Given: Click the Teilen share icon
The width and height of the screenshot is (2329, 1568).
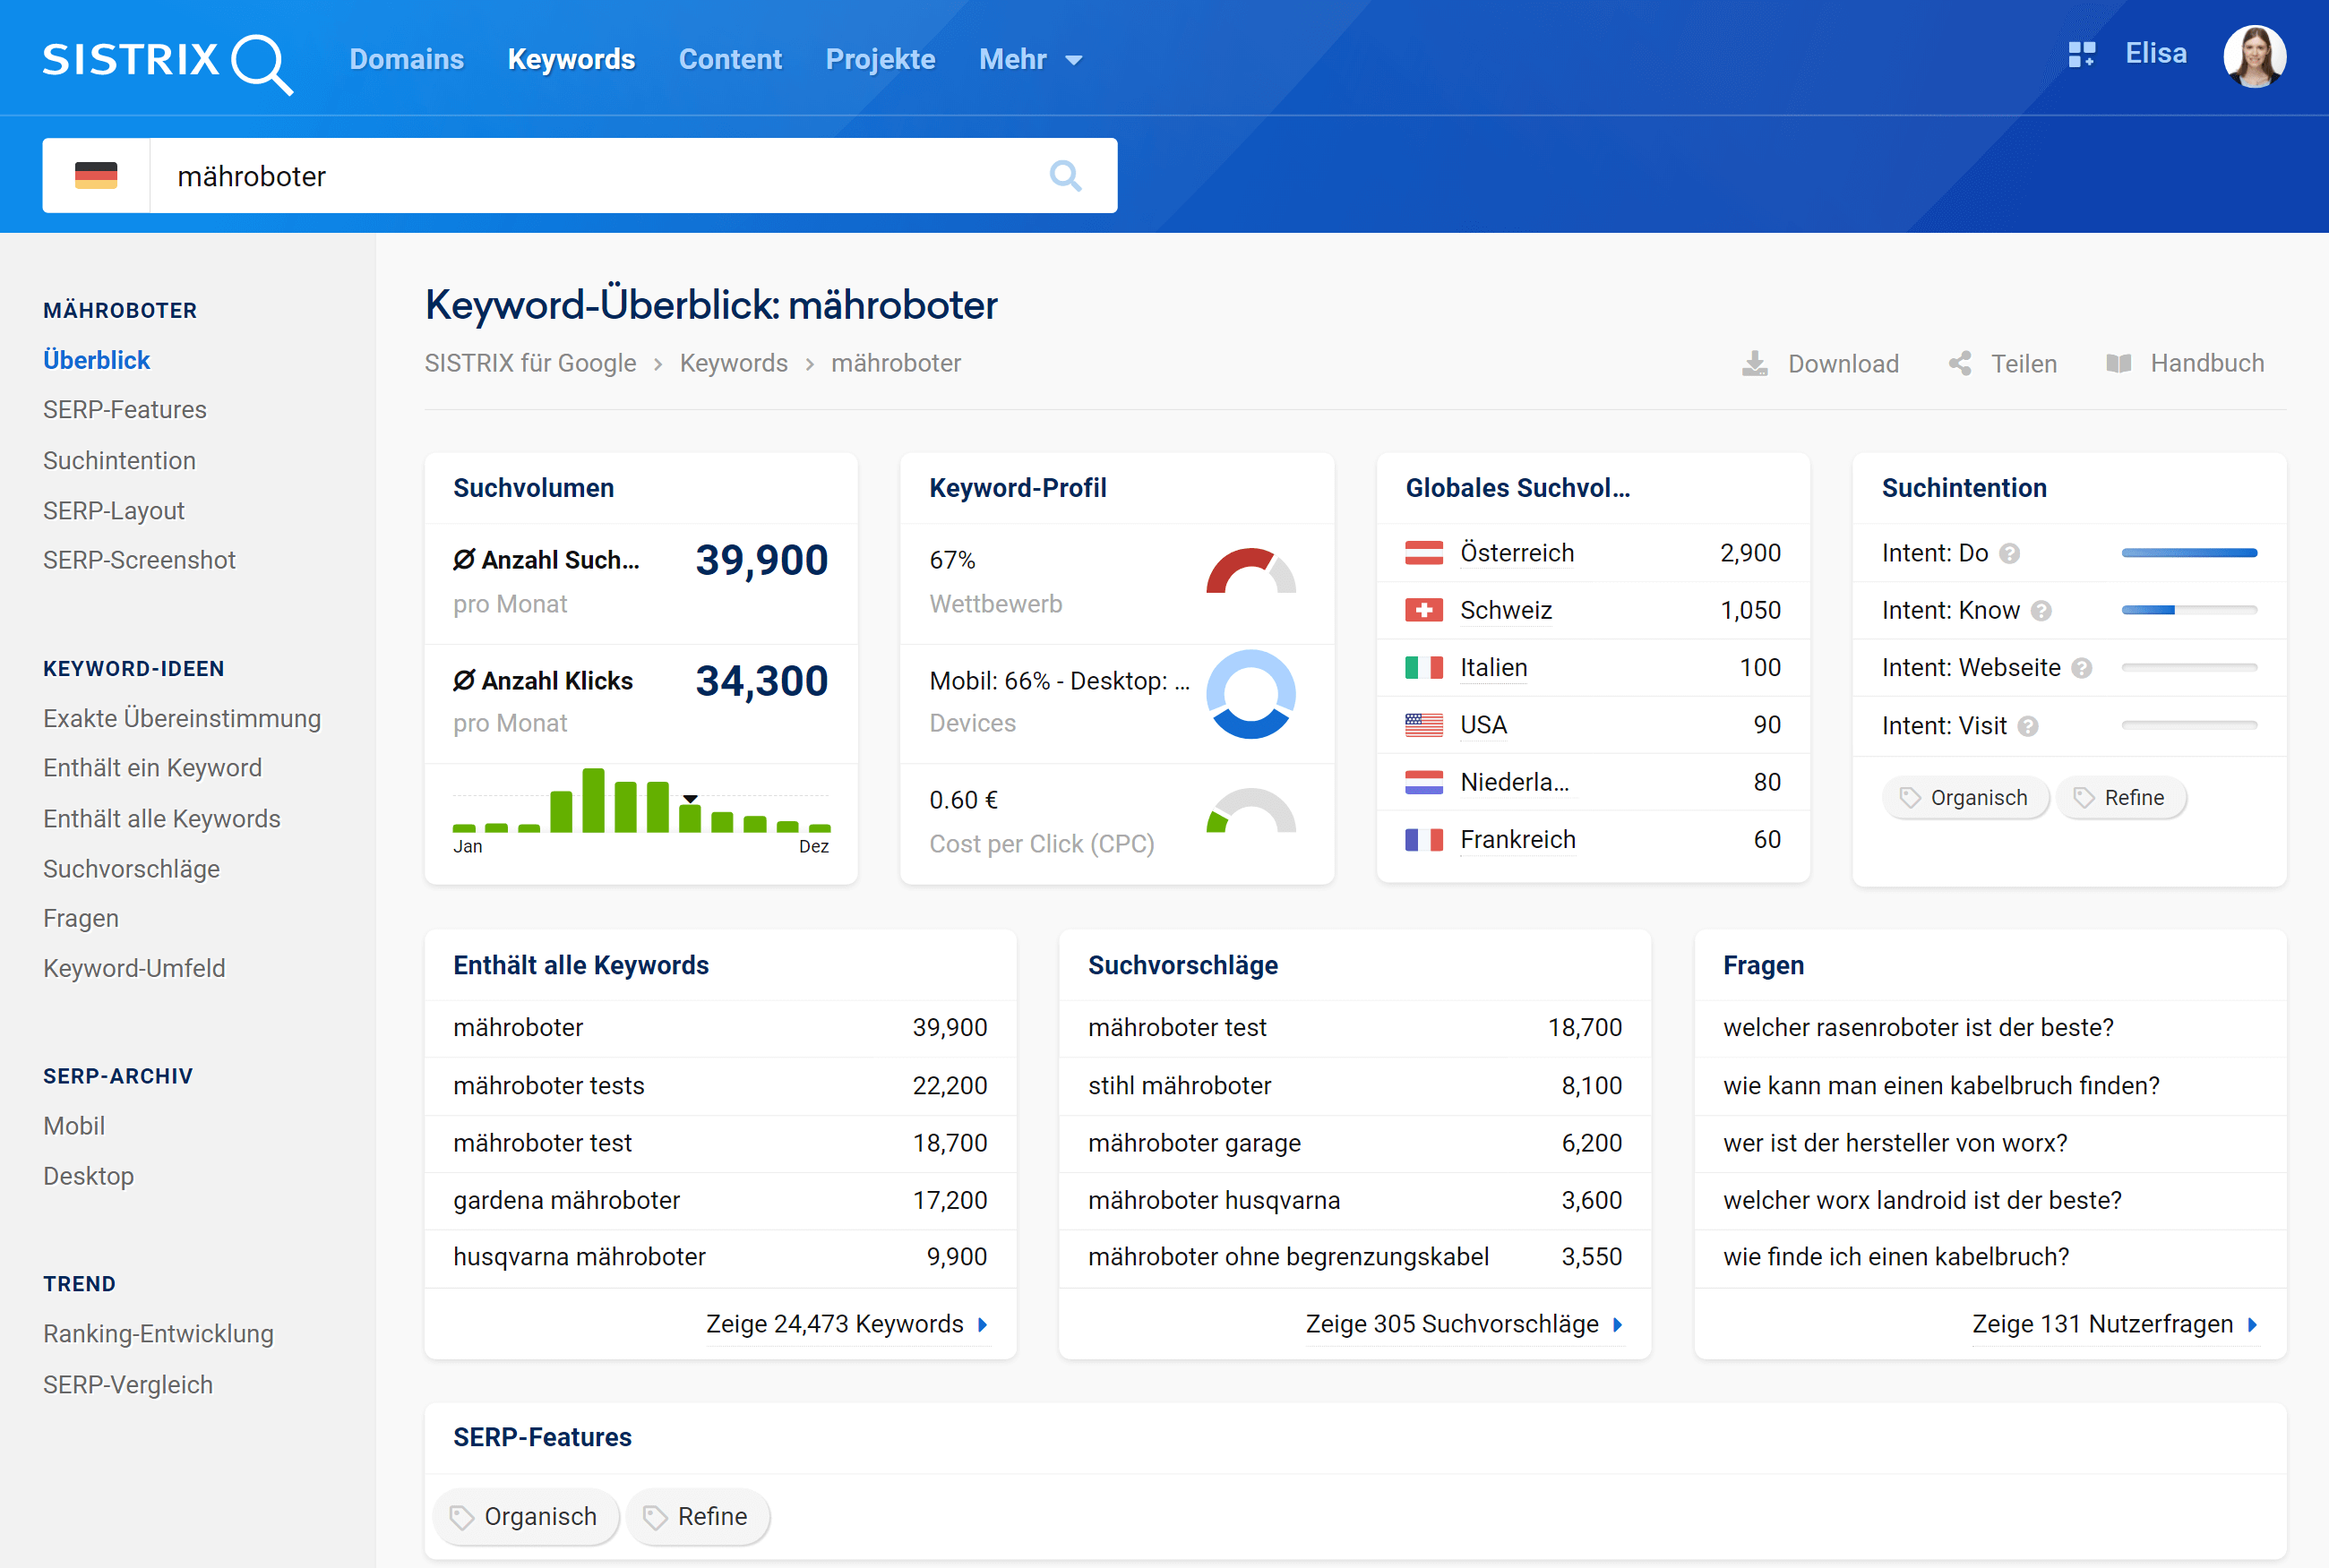Looking at the screenshot, I should (1960, 363).
